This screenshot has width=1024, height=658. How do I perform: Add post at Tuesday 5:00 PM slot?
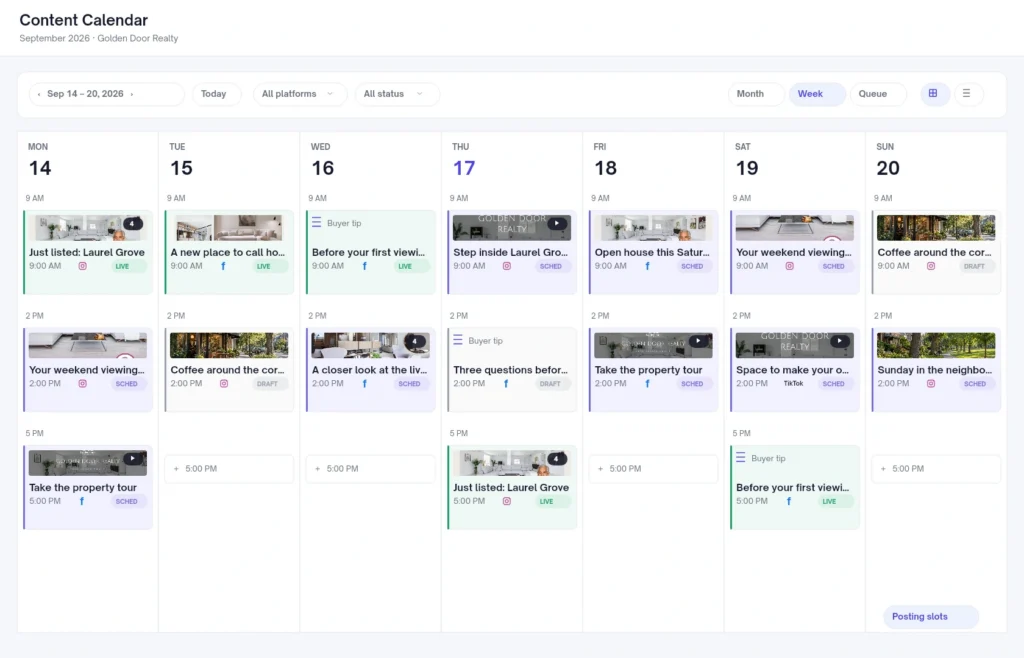[x=229, y=469]
